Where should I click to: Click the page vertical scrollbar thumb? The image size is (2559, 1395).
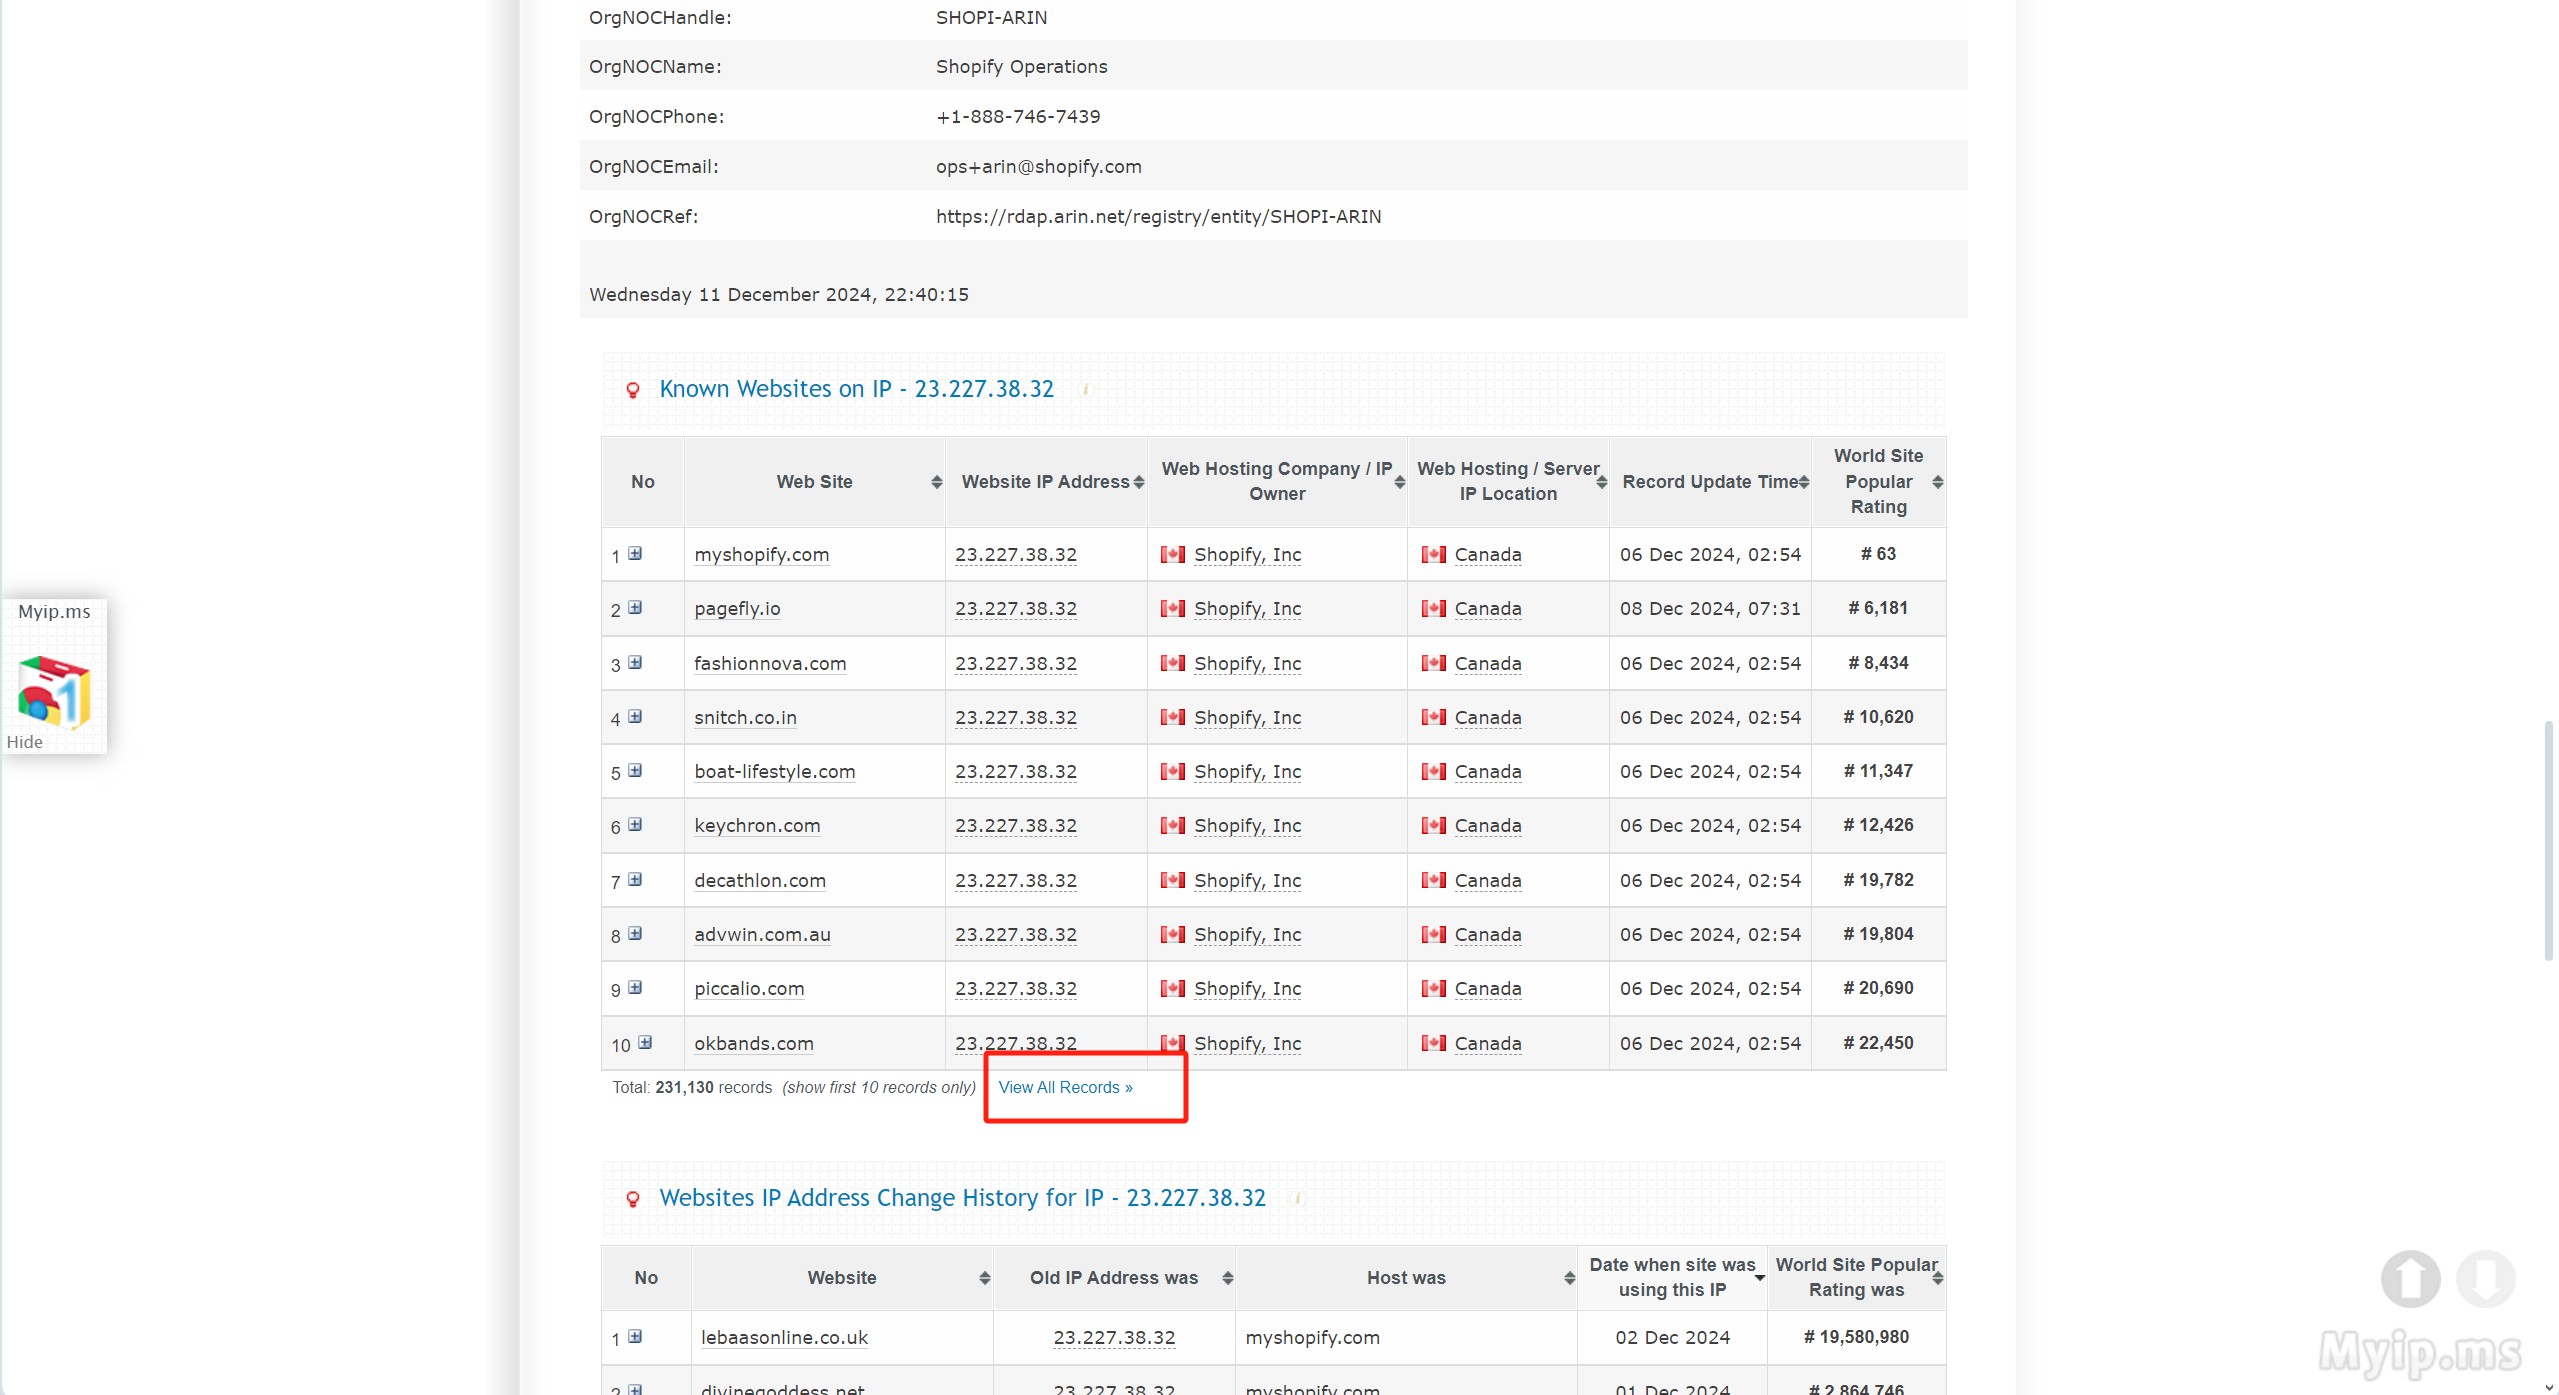point(2549,840)
